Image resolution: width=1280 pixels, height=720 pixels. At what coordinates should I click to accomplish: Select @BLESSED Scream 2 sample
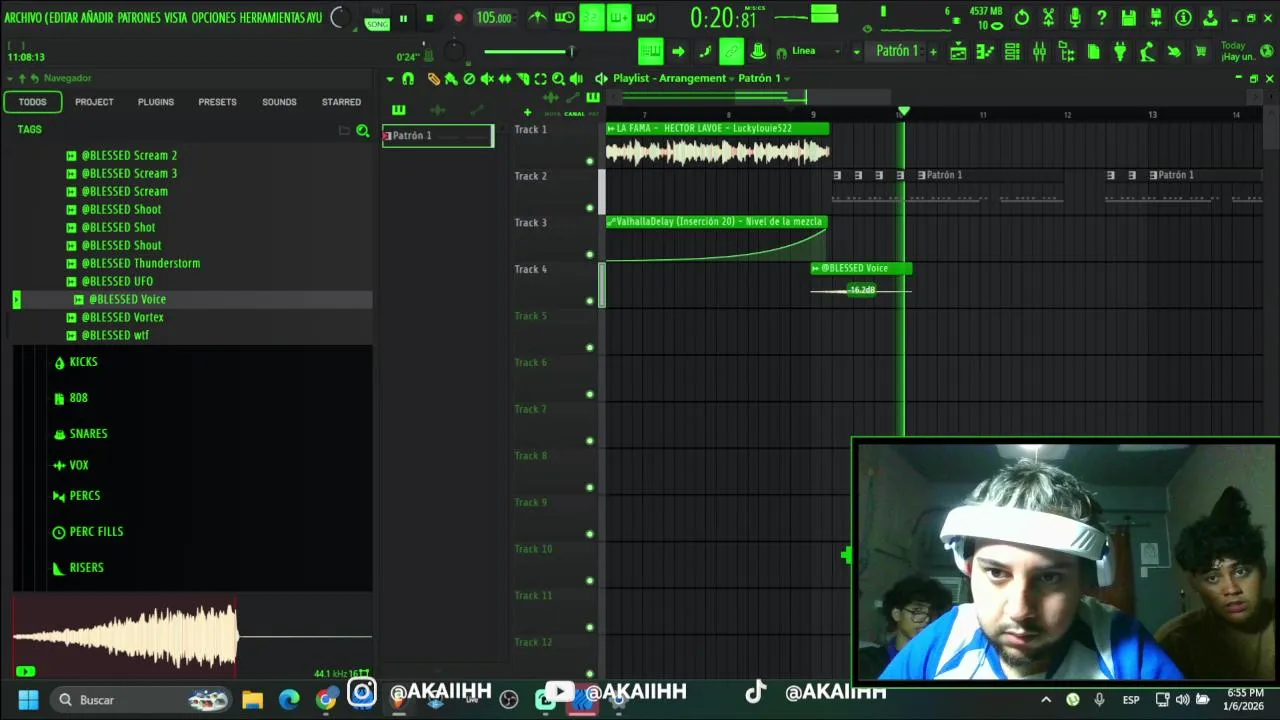[129, 155]
